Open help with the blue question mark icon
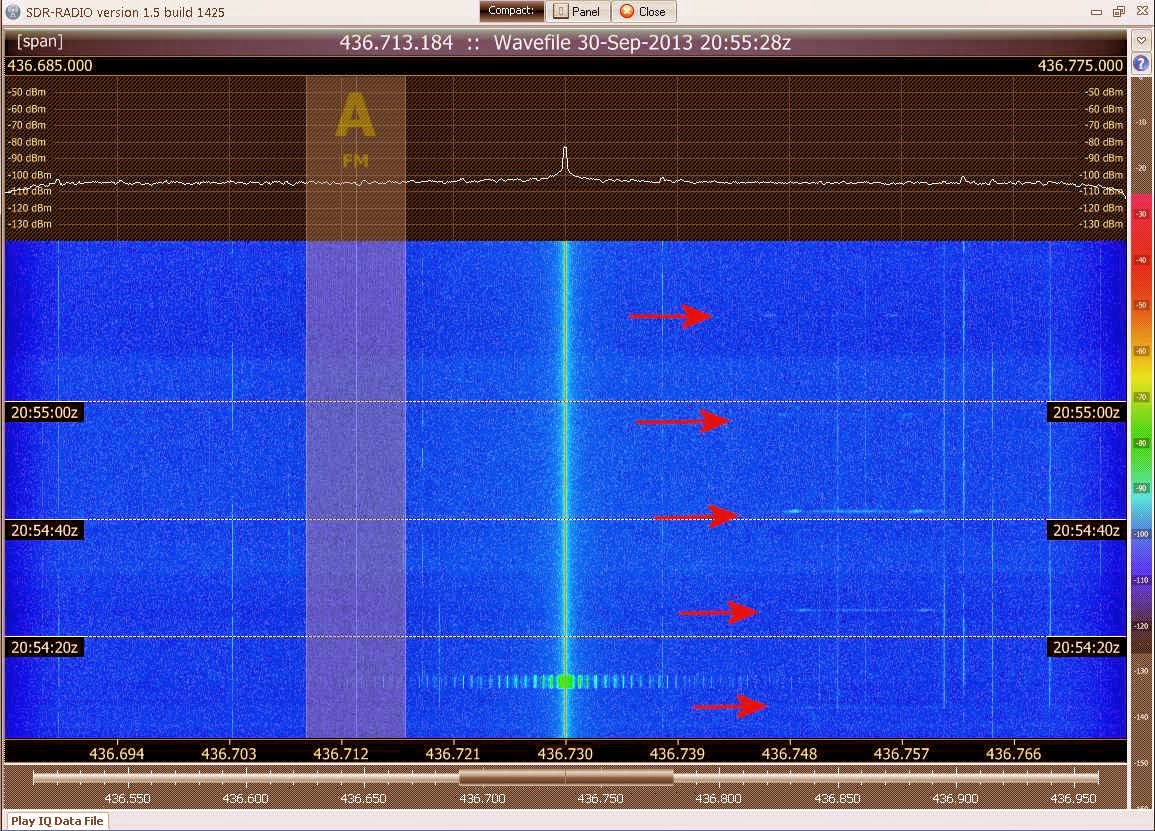The image size is (1155, 831). coord(1141,63)
